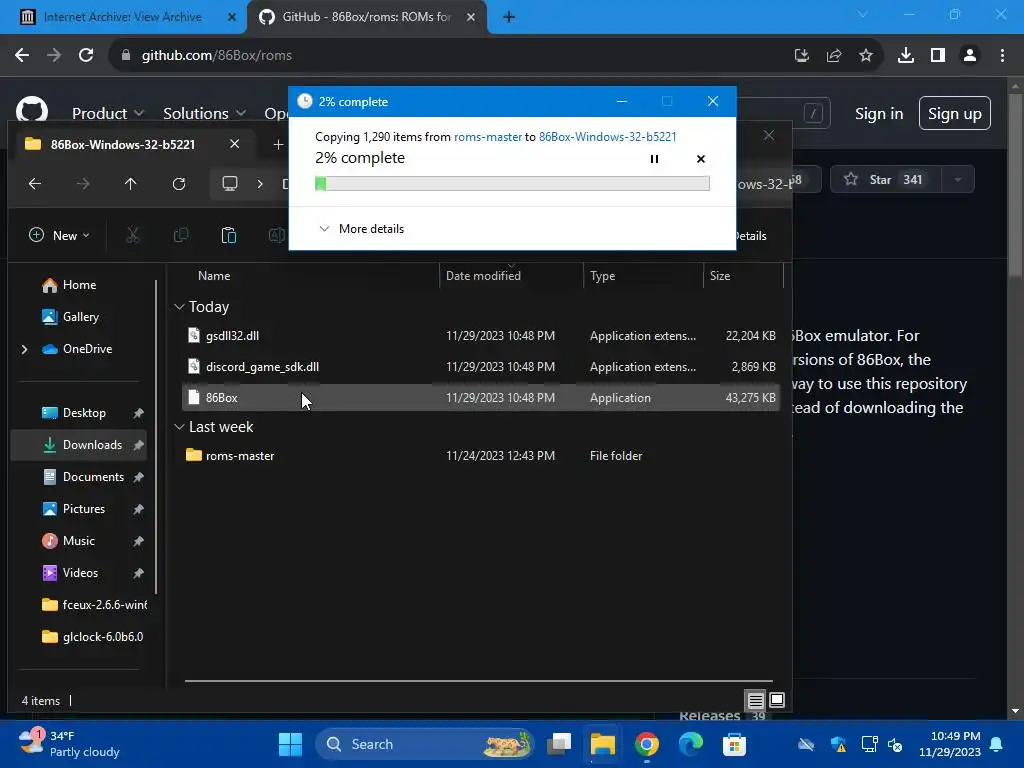Open GitHub Product menu

coord(108,113)
